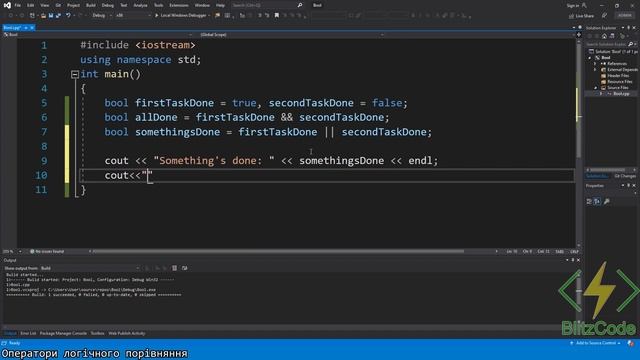Click the Save All icon
The image size is (640, 360).
pyautogui.click(x=58, y=16)
